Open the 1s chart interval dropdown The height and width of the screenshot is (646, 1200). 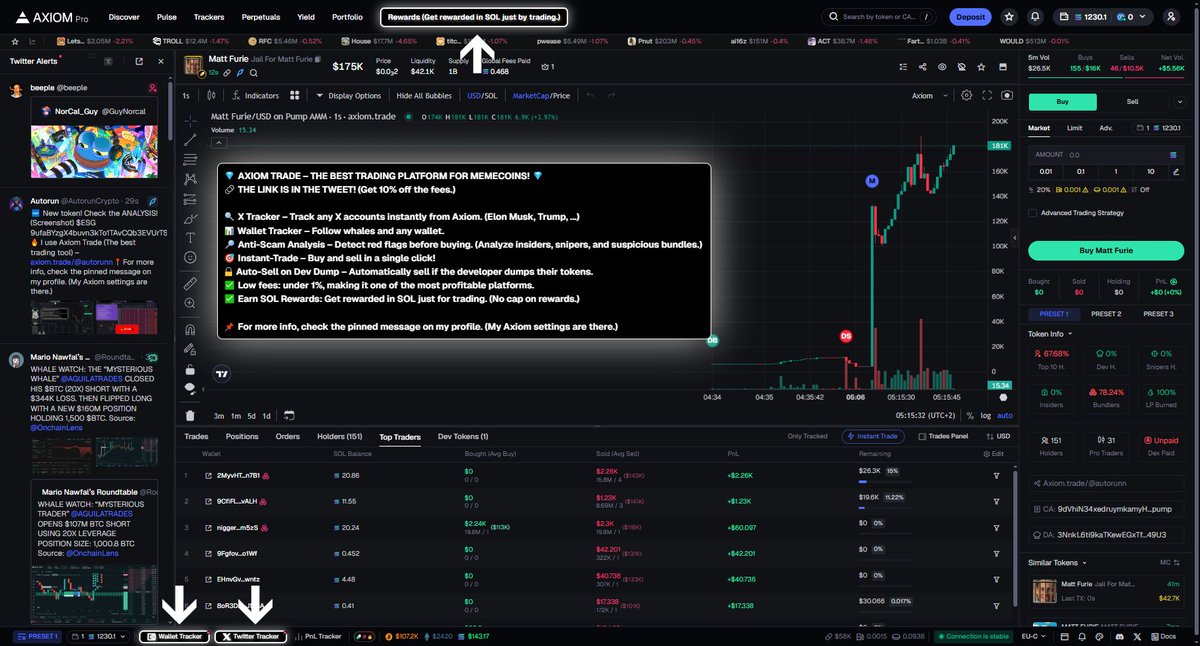tap(186, 96)
